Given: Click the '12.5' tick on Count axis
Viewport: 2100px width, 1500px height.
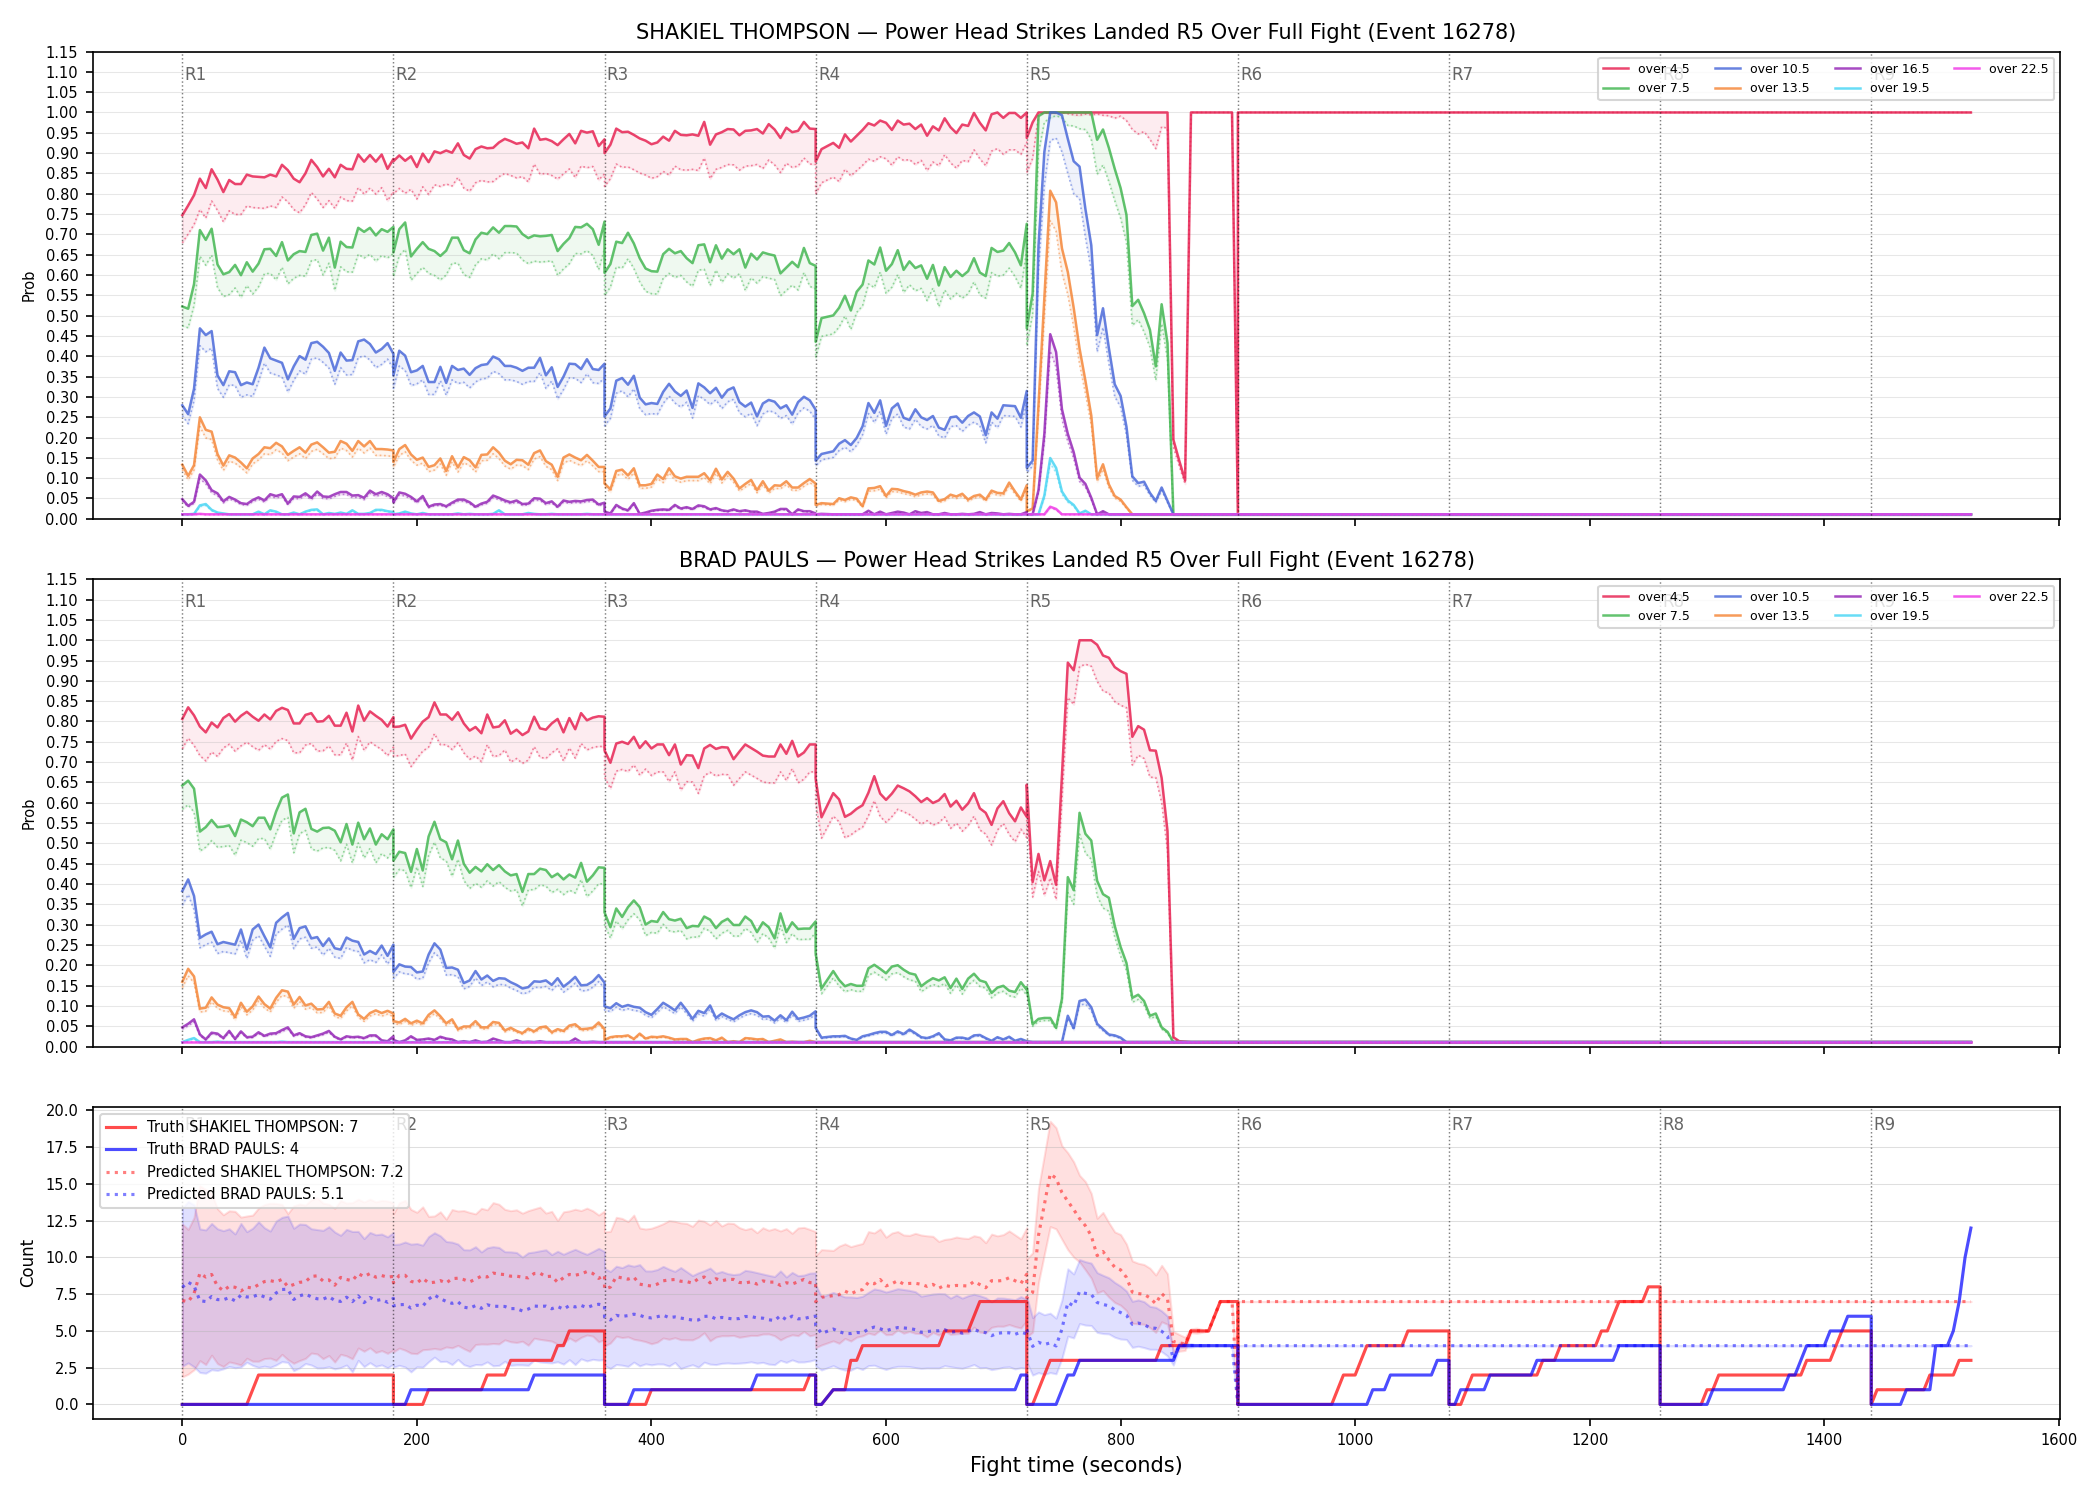Looking at the screenshot, I should click(x=62, y=1221).
